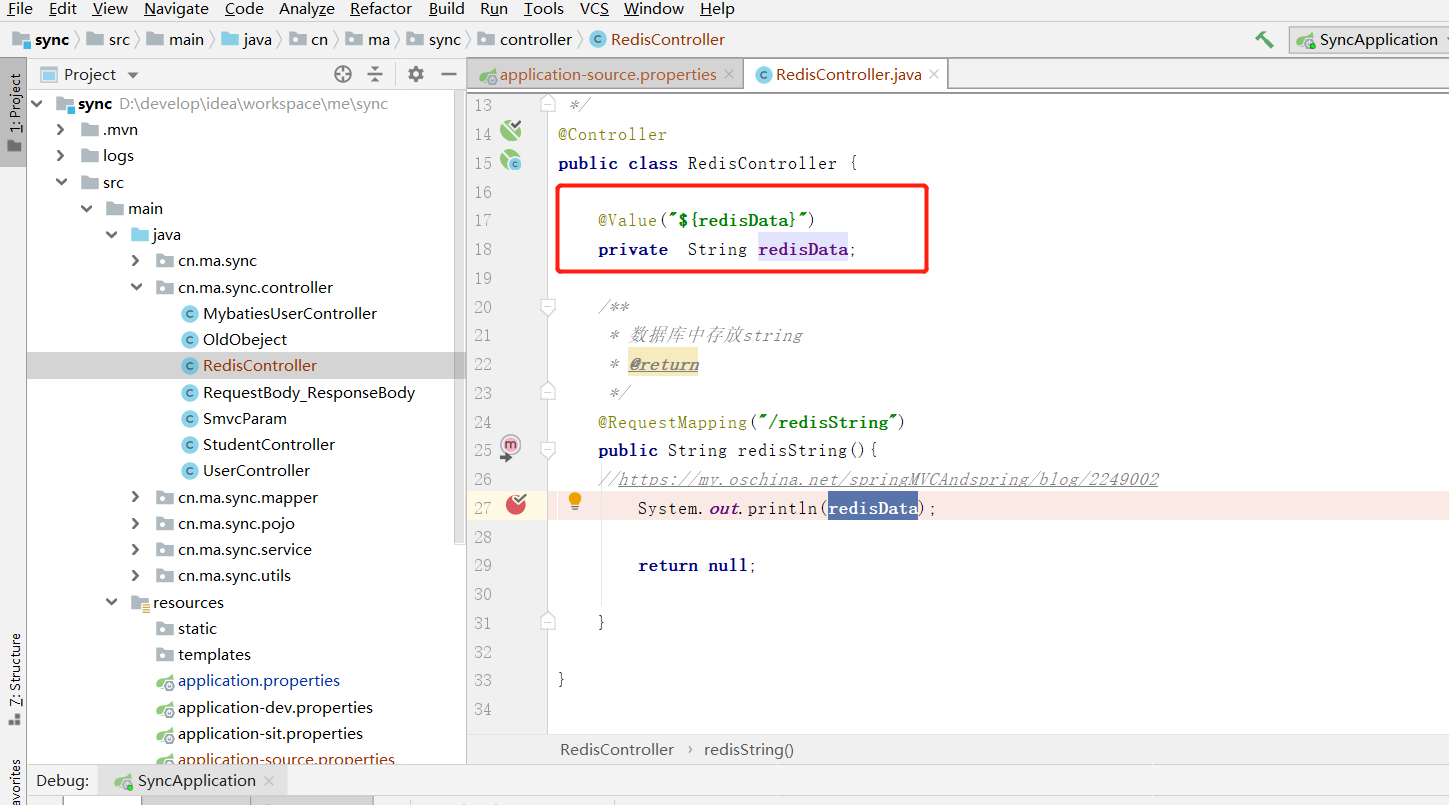Open the oschina blog link in comment
The height and width of the screenshot is (805, 1449).
click(x=888, y=479)
